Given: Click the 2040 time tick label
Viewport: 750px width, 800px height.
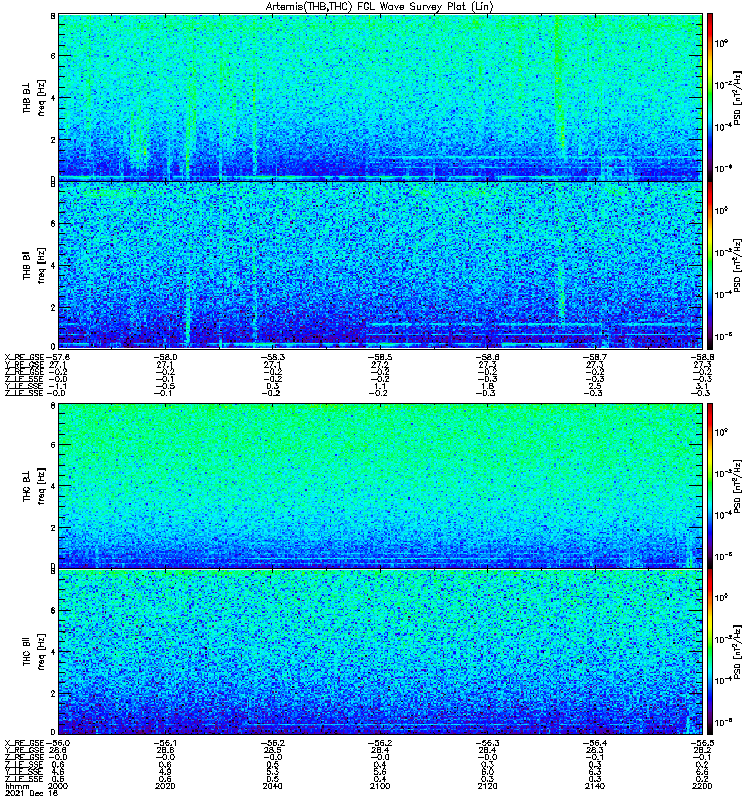Looking at the screenshot, I should pyautogui.click(x=272, y=786).
